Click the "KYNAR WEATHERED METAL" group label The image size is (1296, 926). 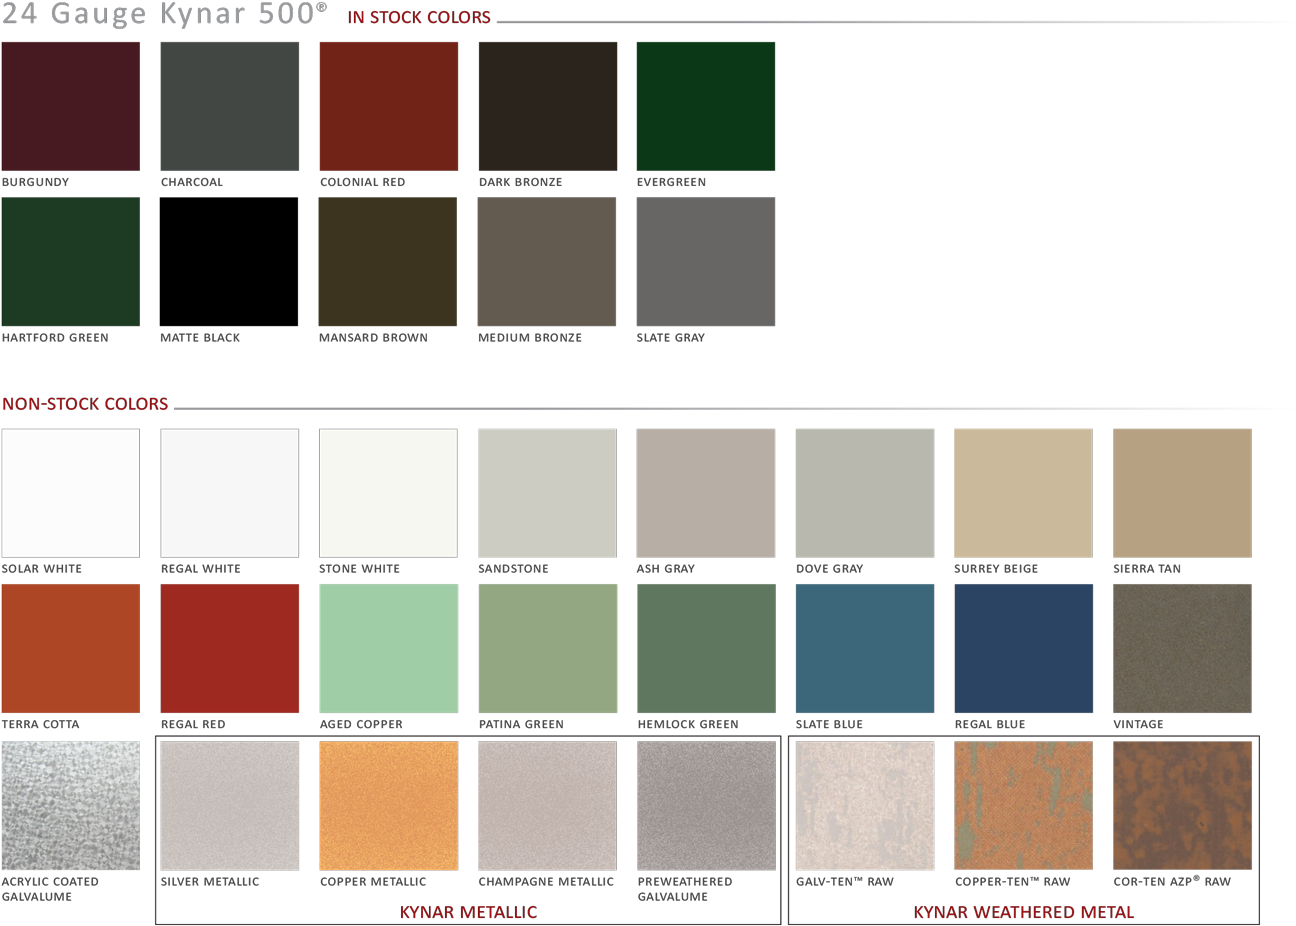(x=1024, y=912)
